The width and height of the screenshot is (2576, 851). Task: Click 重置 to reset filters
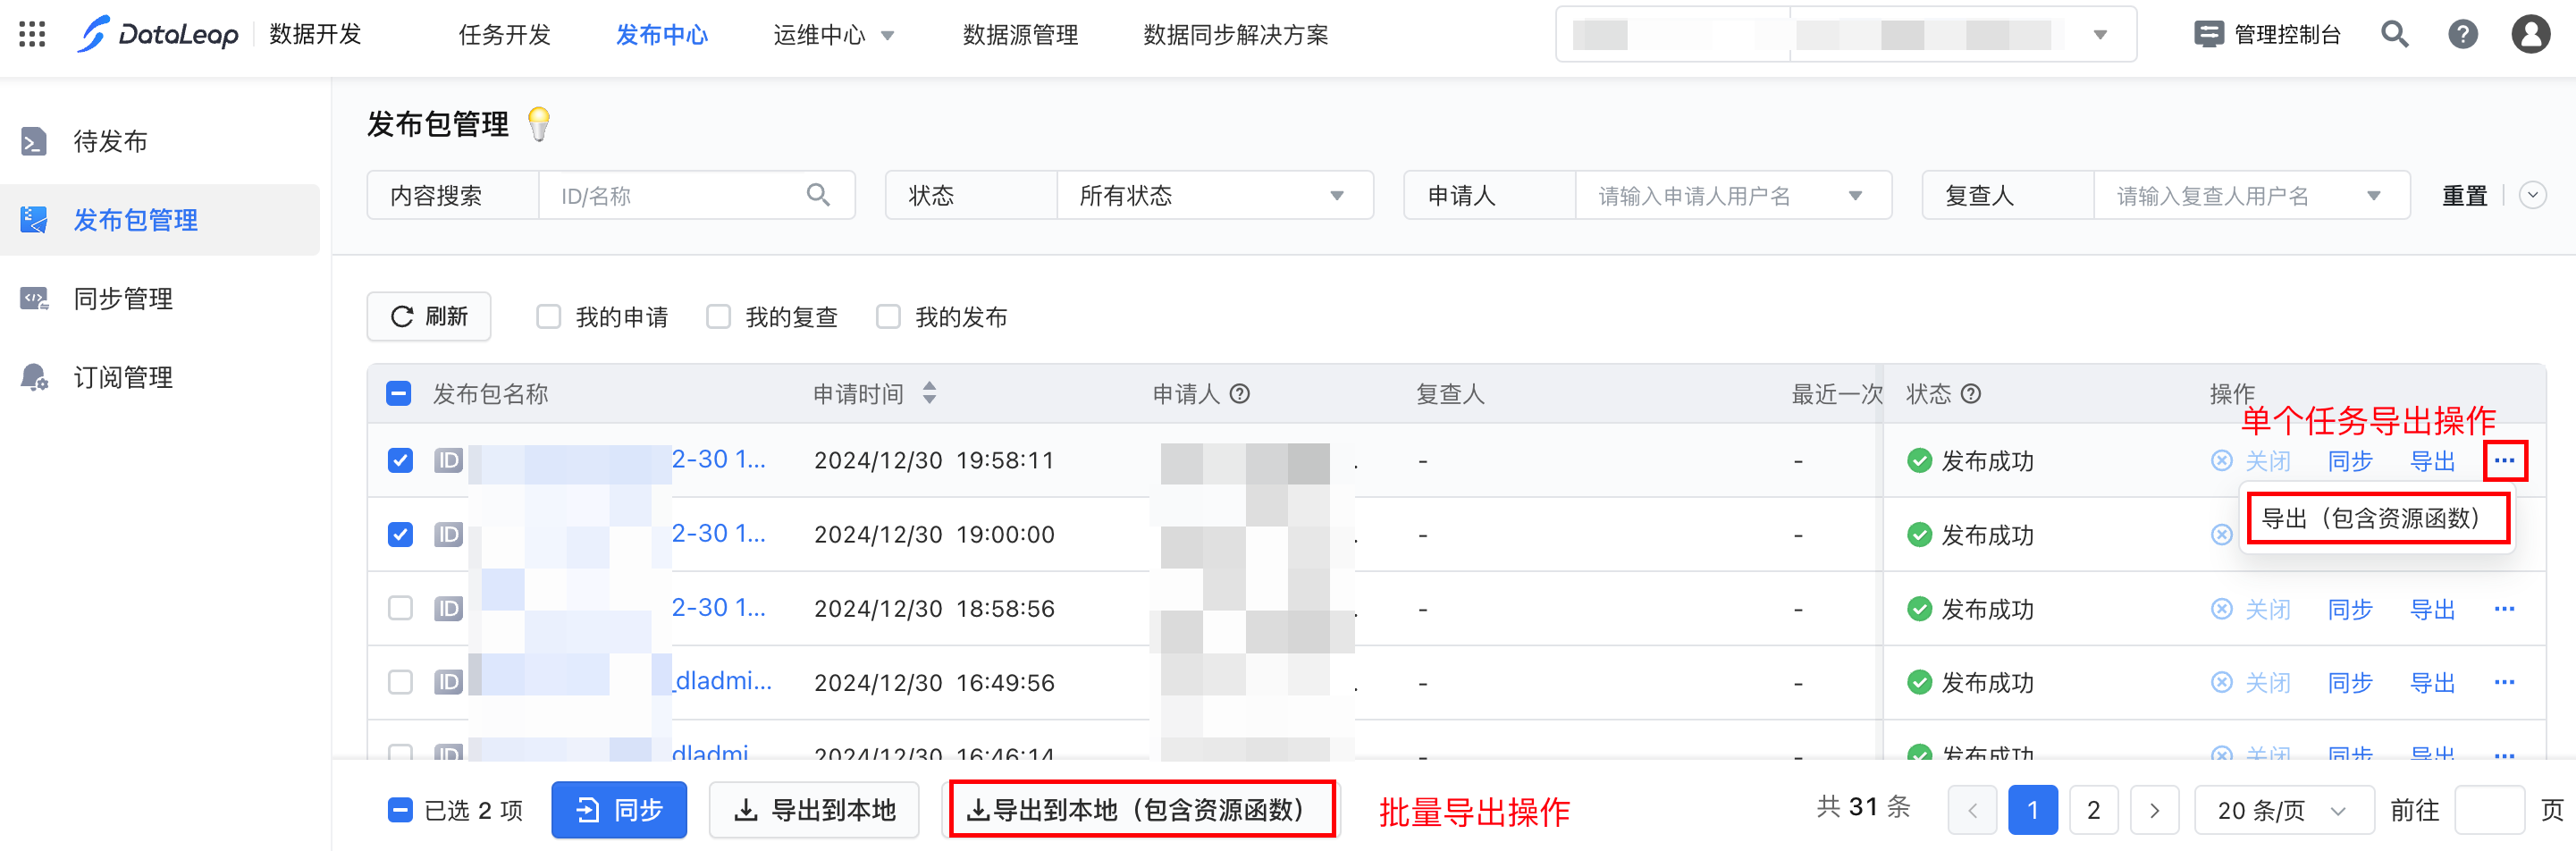click(x=2464, y=196)
